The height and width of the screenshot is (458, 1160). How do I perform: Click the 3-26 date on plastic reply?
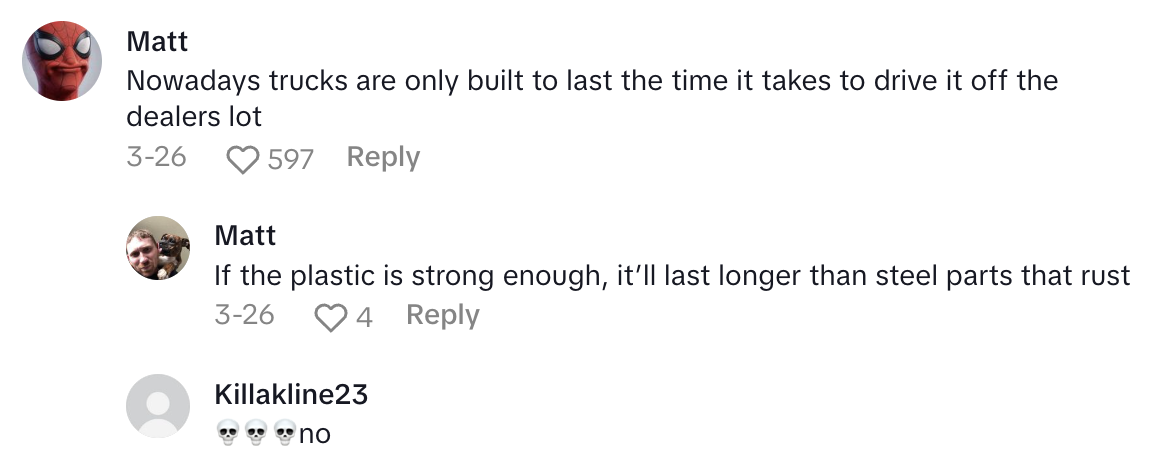(244, 316)
